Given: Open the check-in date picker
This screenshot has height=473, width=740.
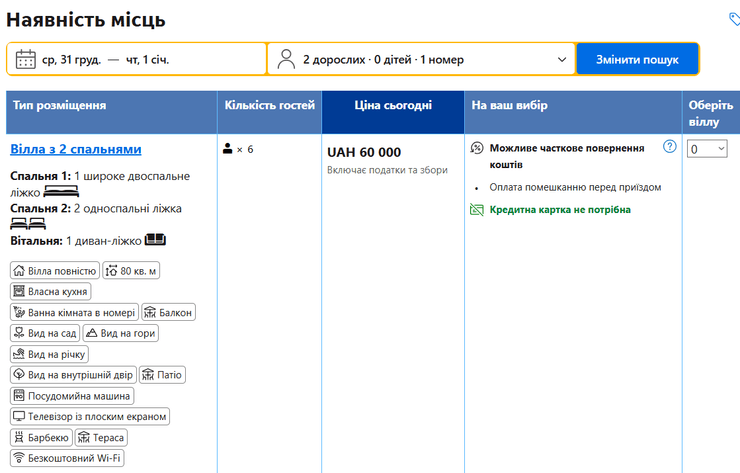Looking at the screenshot, I should point(72,59).
